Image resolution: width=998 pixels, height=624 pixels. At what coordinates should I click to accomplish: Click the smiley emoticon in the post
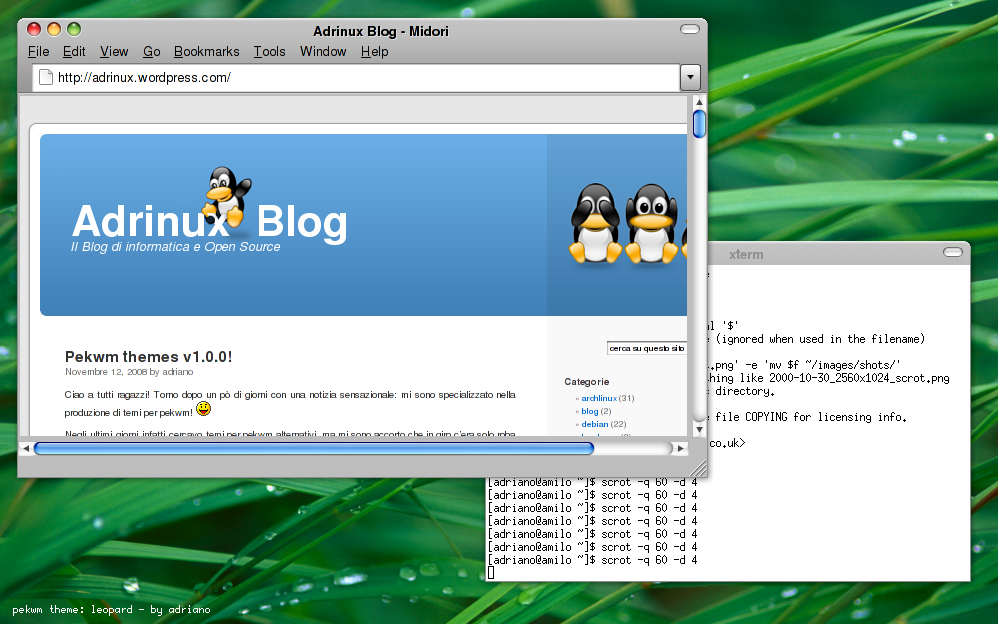click(x=203, y=409)
